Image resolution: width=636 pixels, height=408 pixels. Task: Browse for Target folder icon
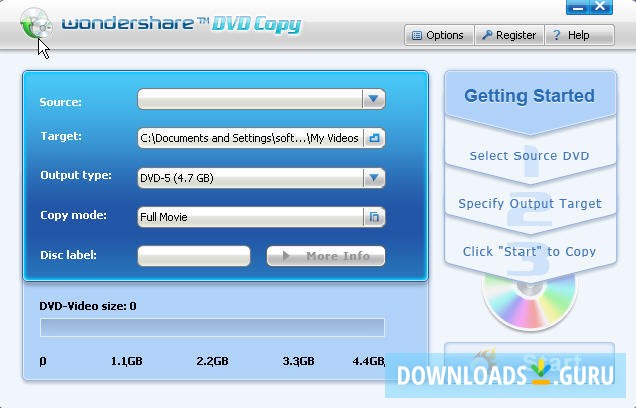pyautogui.click(x=374, y=138)
